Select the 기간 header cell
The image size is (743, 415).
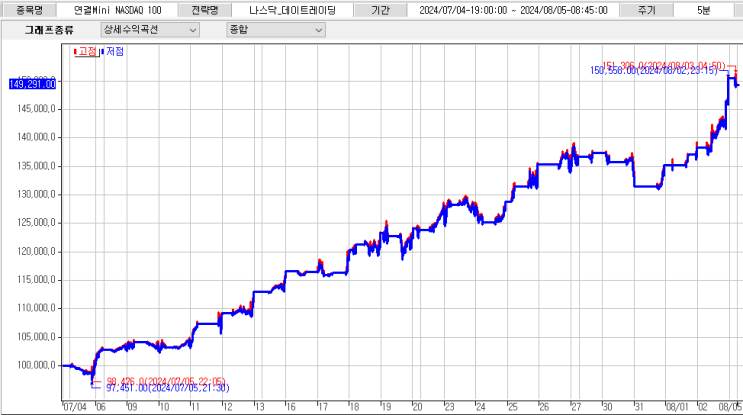[380, 10]
